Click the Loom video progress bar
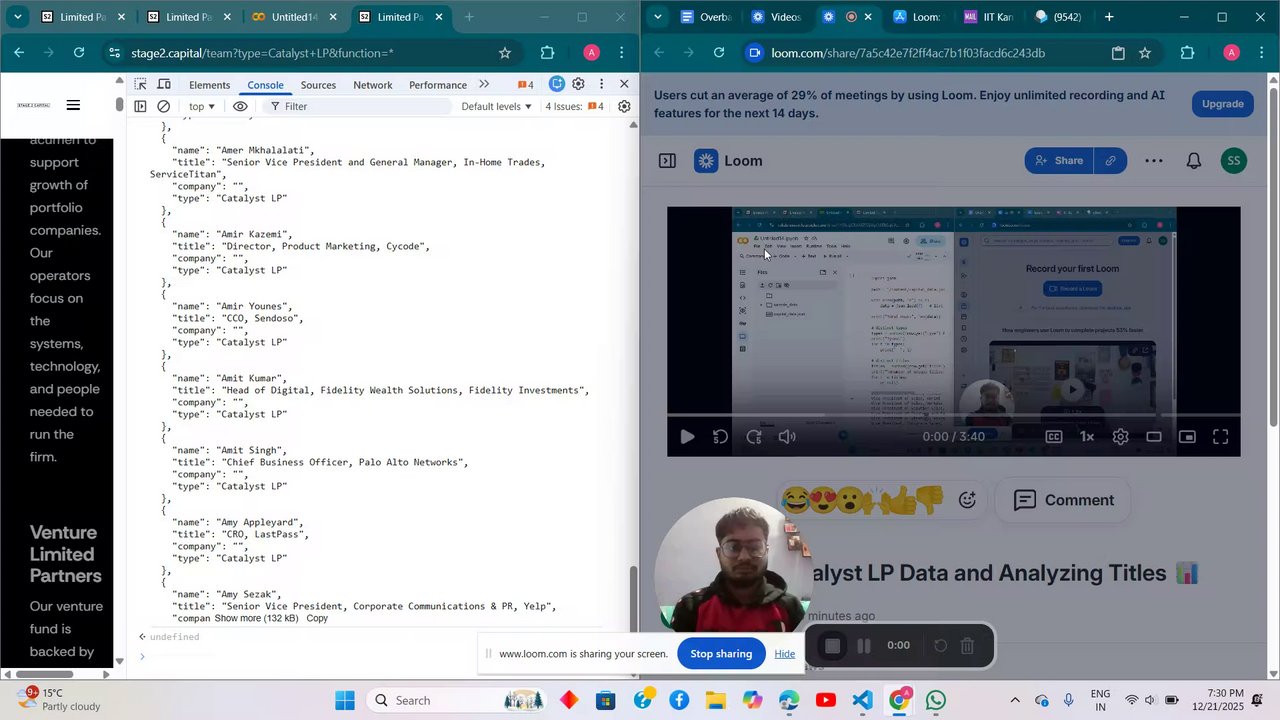 pos(954,415)
